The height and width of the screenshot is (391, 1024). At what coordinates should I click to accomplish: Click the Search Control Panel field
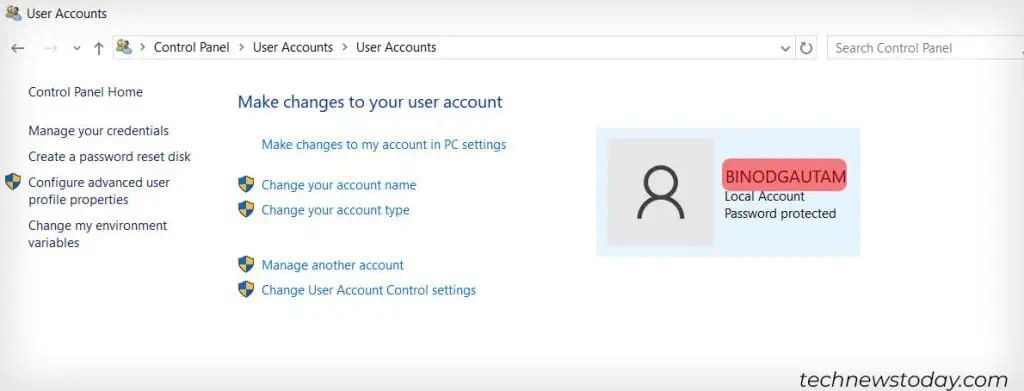[925, 48]
